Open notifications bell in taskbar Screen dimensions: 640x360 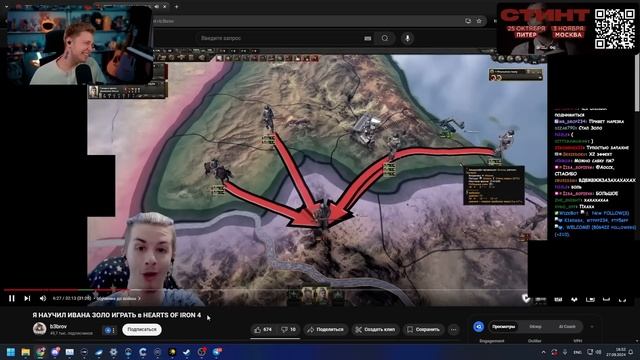pyautogui.click(x=631, y=352)
